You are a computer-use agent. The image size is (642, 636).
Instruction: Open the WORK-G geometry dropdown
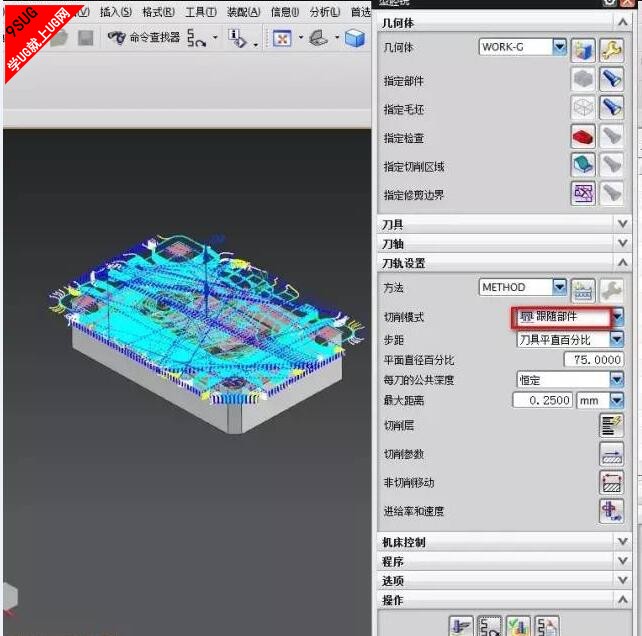pos(559,47)
